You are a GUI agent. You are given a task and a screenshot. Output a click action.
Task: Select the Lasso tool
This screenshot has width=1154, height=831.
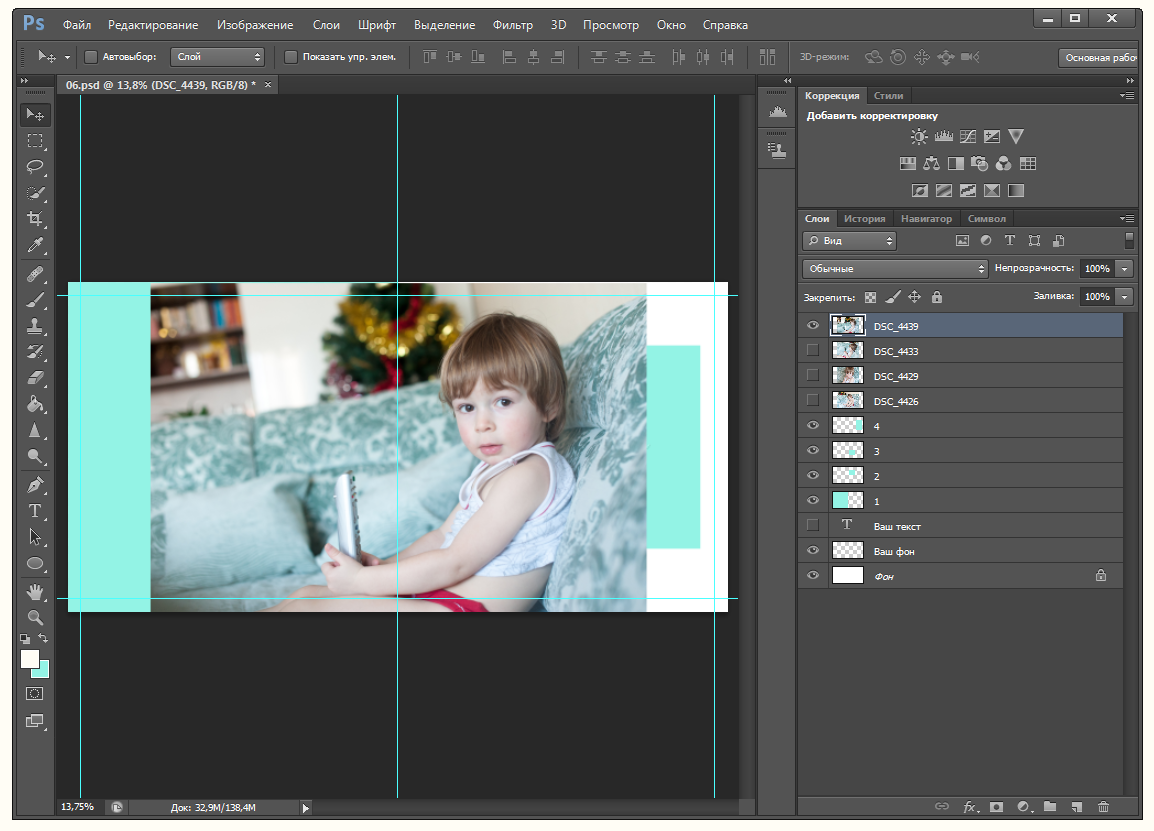[35, 166]
